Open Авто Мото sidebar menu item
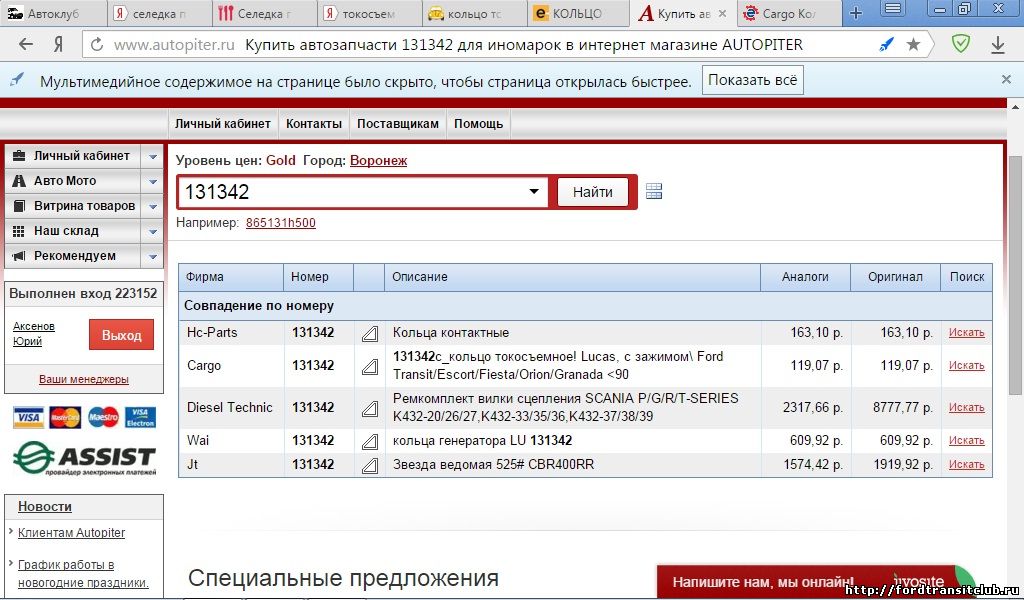This screenshot has width=1024, height=600. pos(72,182)
